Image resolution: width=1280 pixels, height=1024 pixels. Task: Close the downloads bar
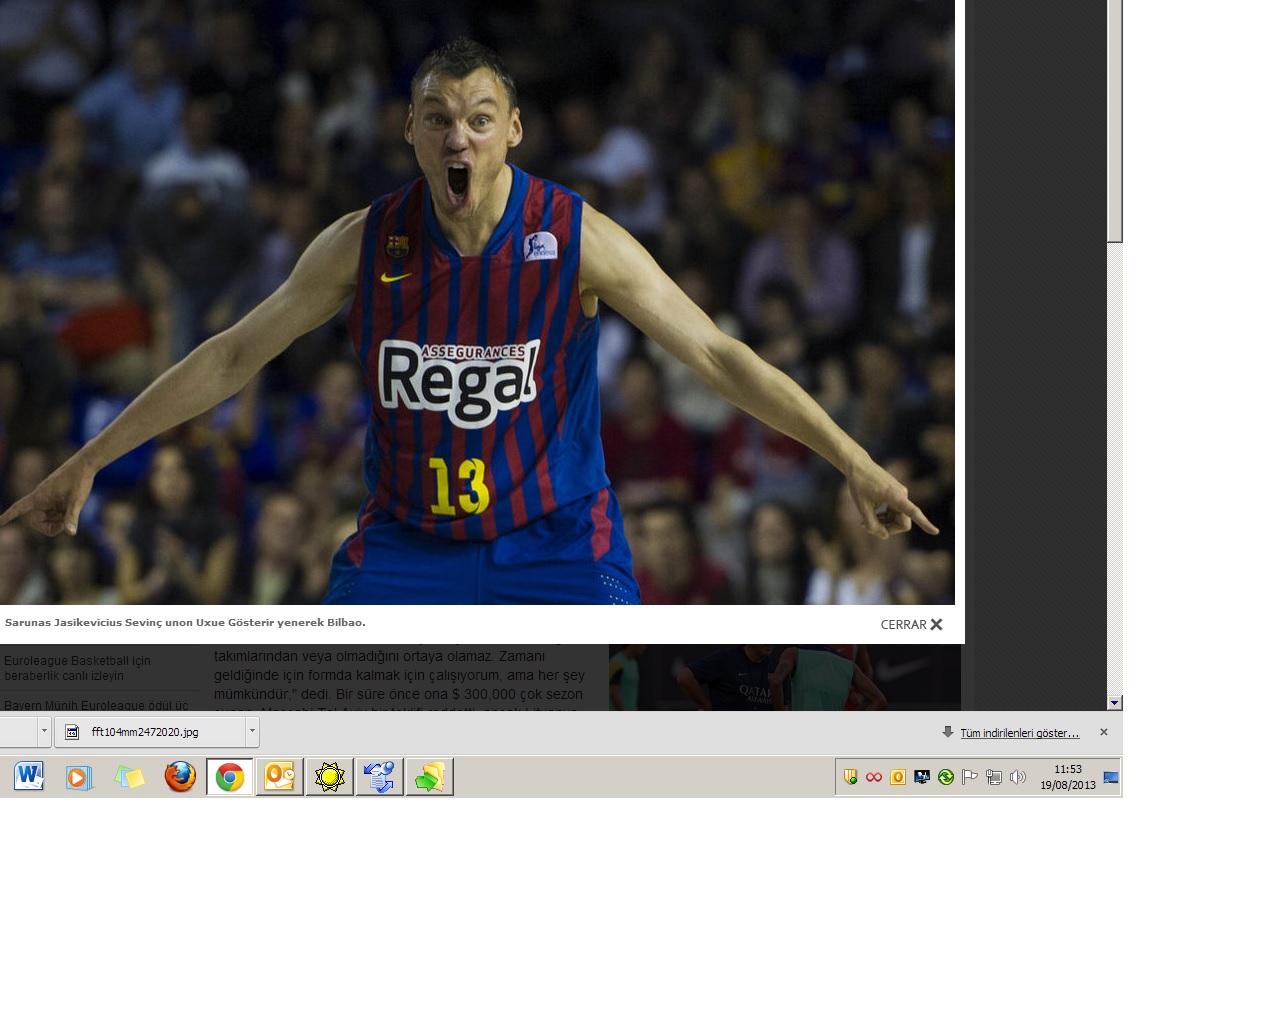coord(1104,732)
